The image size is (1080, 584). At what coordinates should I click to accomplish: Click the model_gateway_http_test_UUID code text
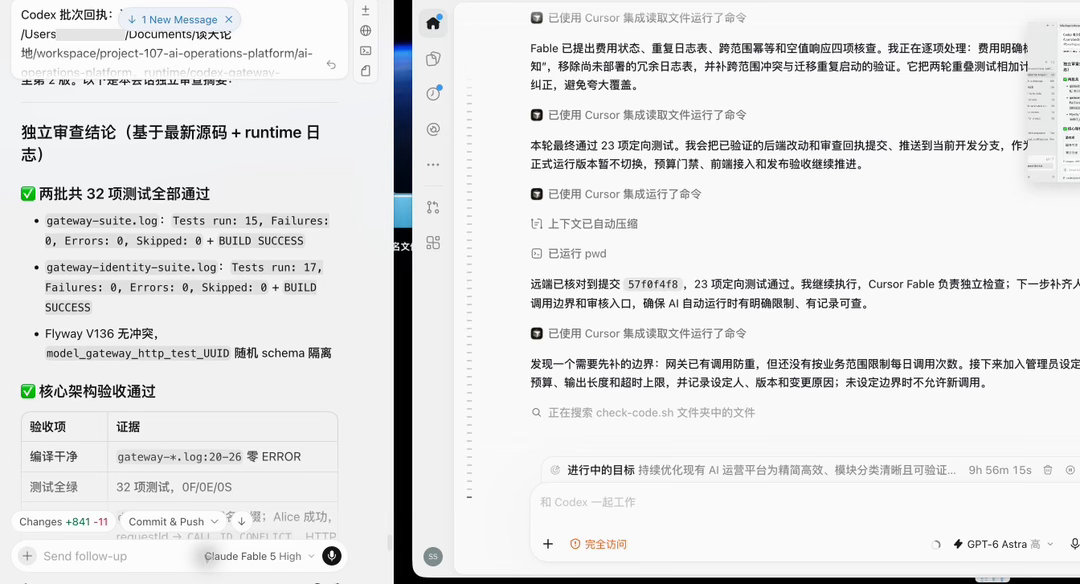pos(138,353)
